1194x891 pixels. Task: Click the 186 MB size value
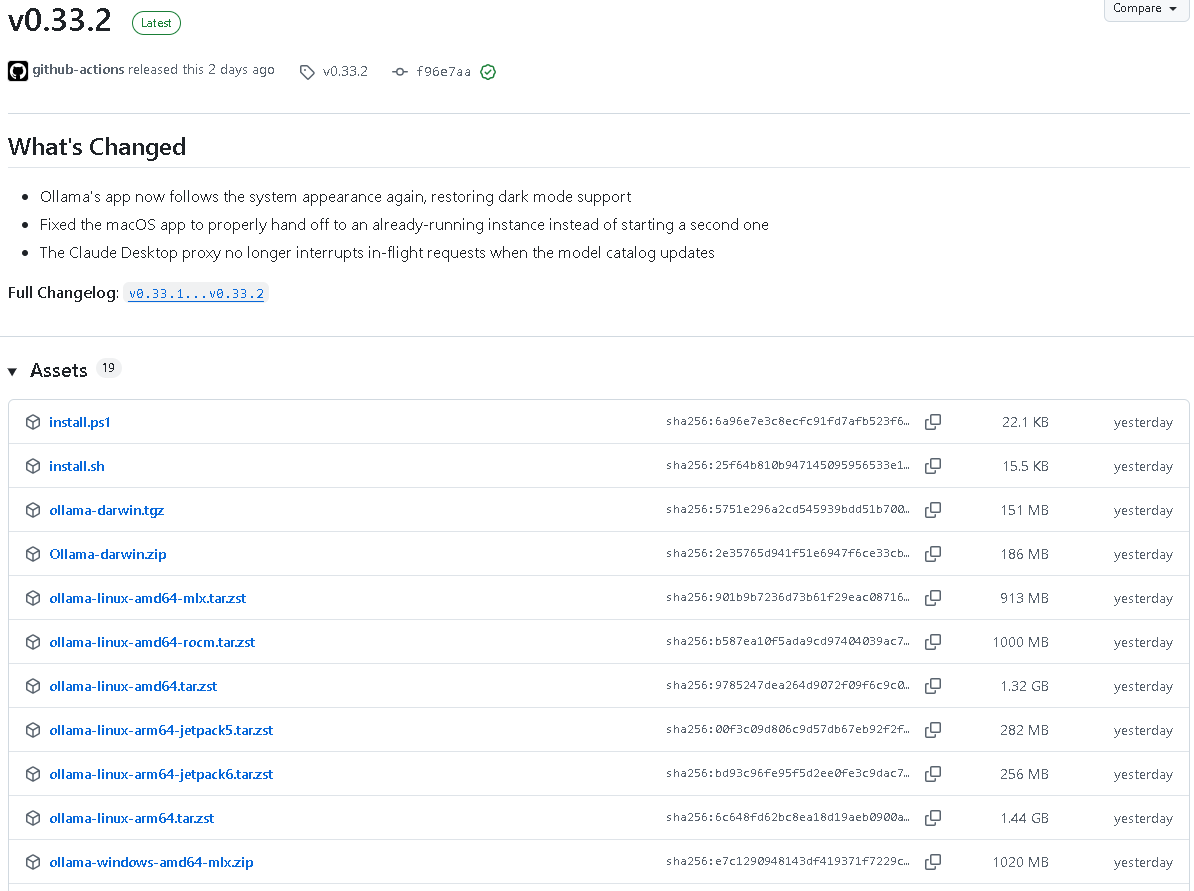tap(1024, 554)
